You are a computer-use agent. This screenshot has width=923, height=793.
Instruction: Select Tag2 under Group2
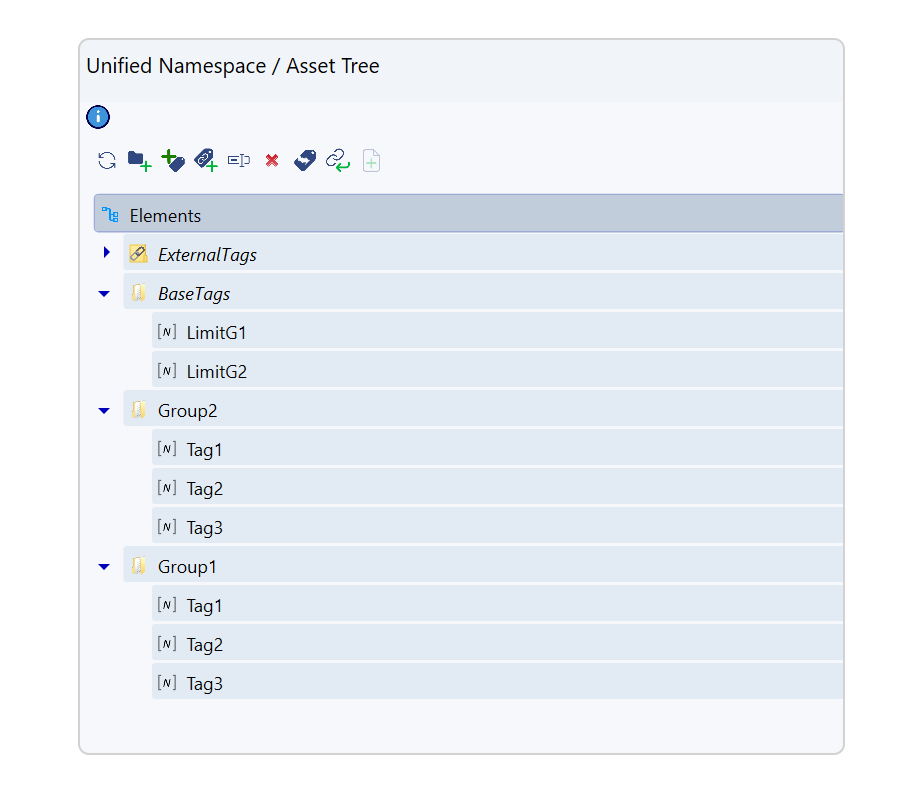[x=204, y=489]
